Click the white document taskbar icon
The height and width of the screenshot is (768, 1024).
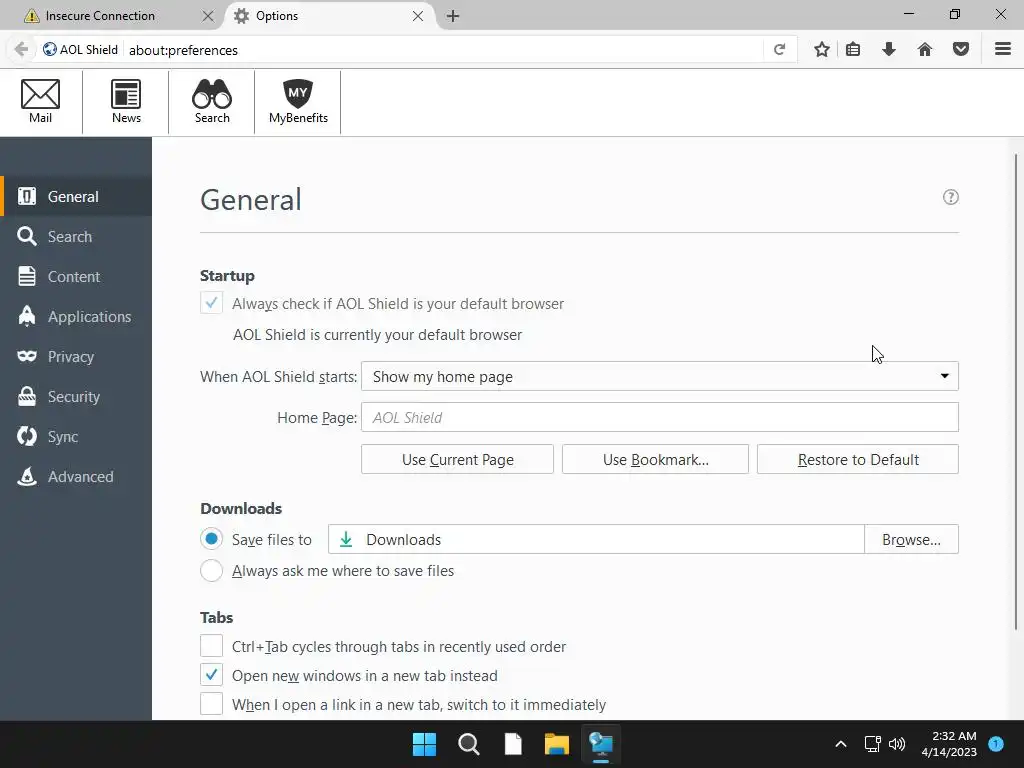tap(513, 744)
